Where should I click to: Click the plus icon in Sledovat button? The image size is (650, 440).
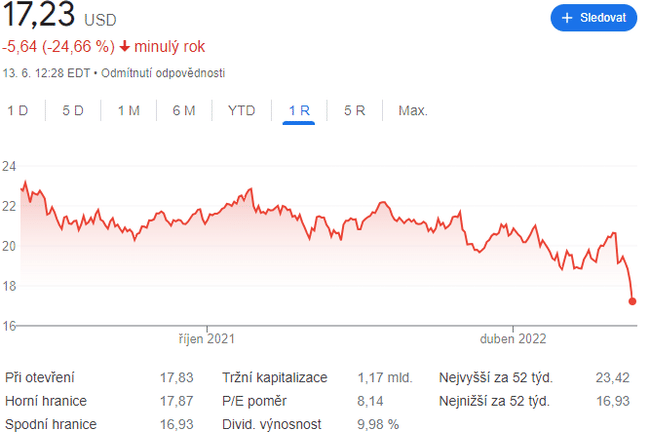tap(567, 18)
